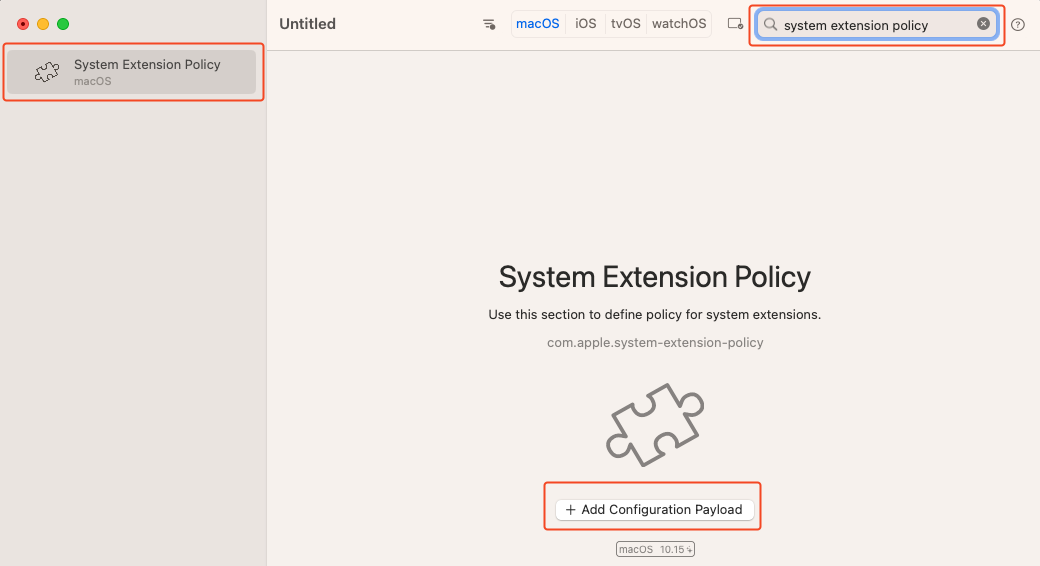Clear the search field with the X icon

pos(983,24)
